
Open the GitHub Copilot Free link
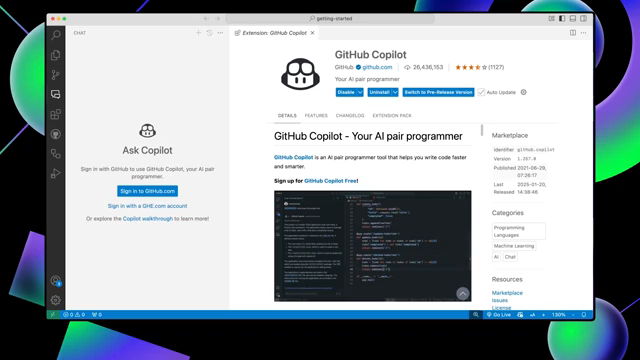(x=331, y=181)
